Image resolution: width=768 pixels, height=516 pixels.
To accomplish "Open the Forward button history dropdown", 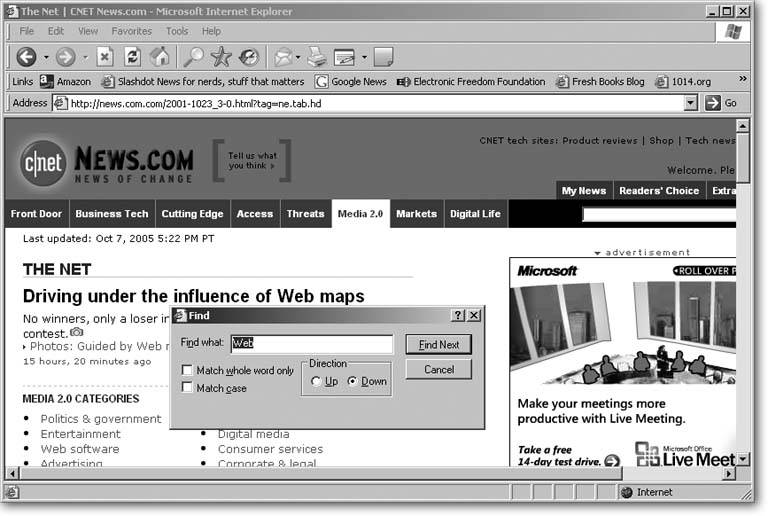I will [x=85, y=58].
